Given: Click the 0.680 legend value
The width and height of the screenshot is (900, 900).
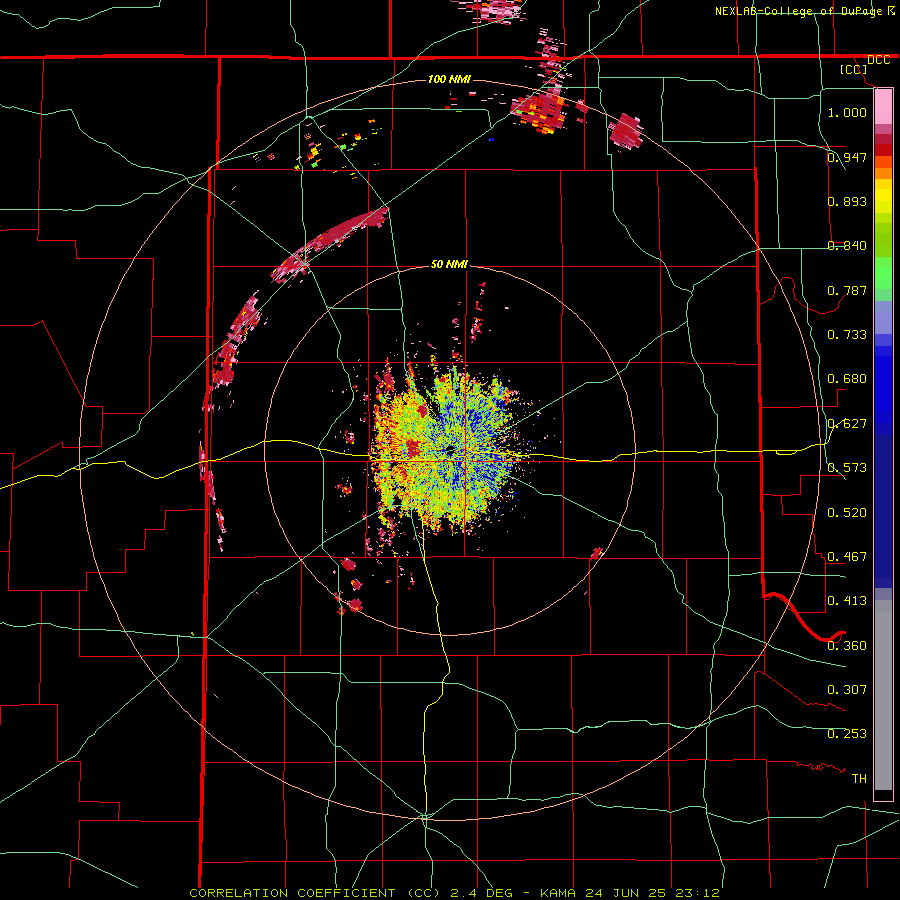Looking at the screenshot, I should (x=847, y=379).
